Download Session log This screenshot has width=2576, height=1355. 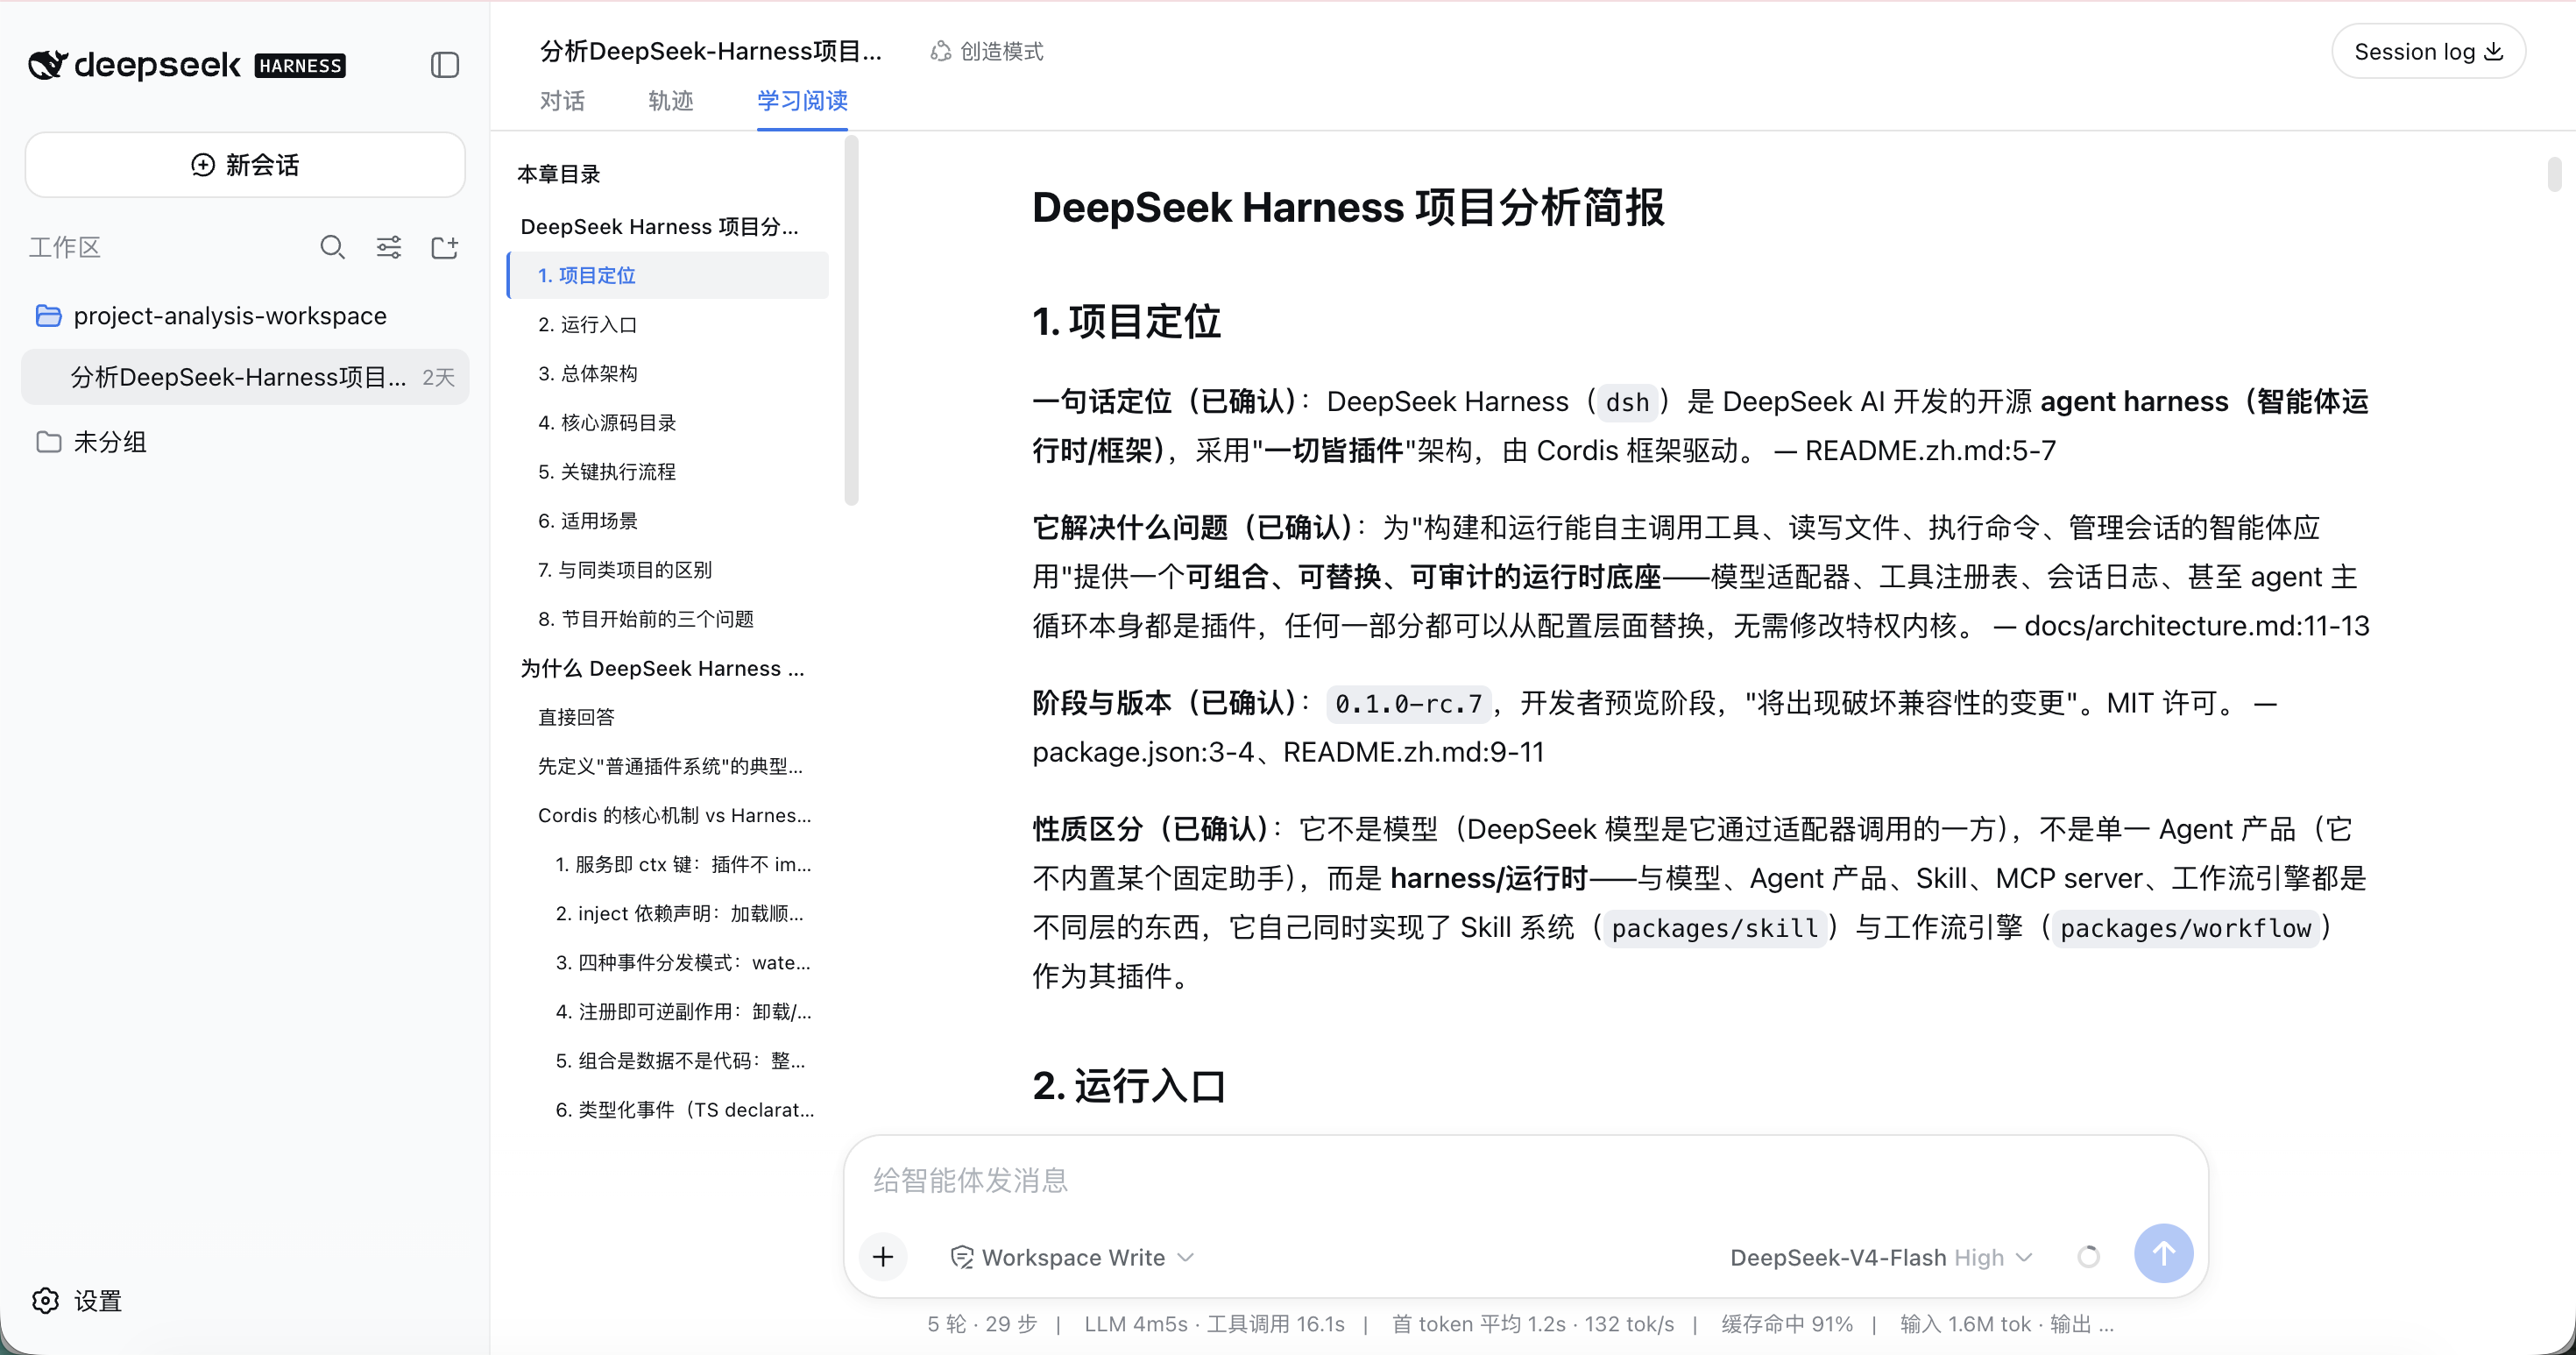2428,51
